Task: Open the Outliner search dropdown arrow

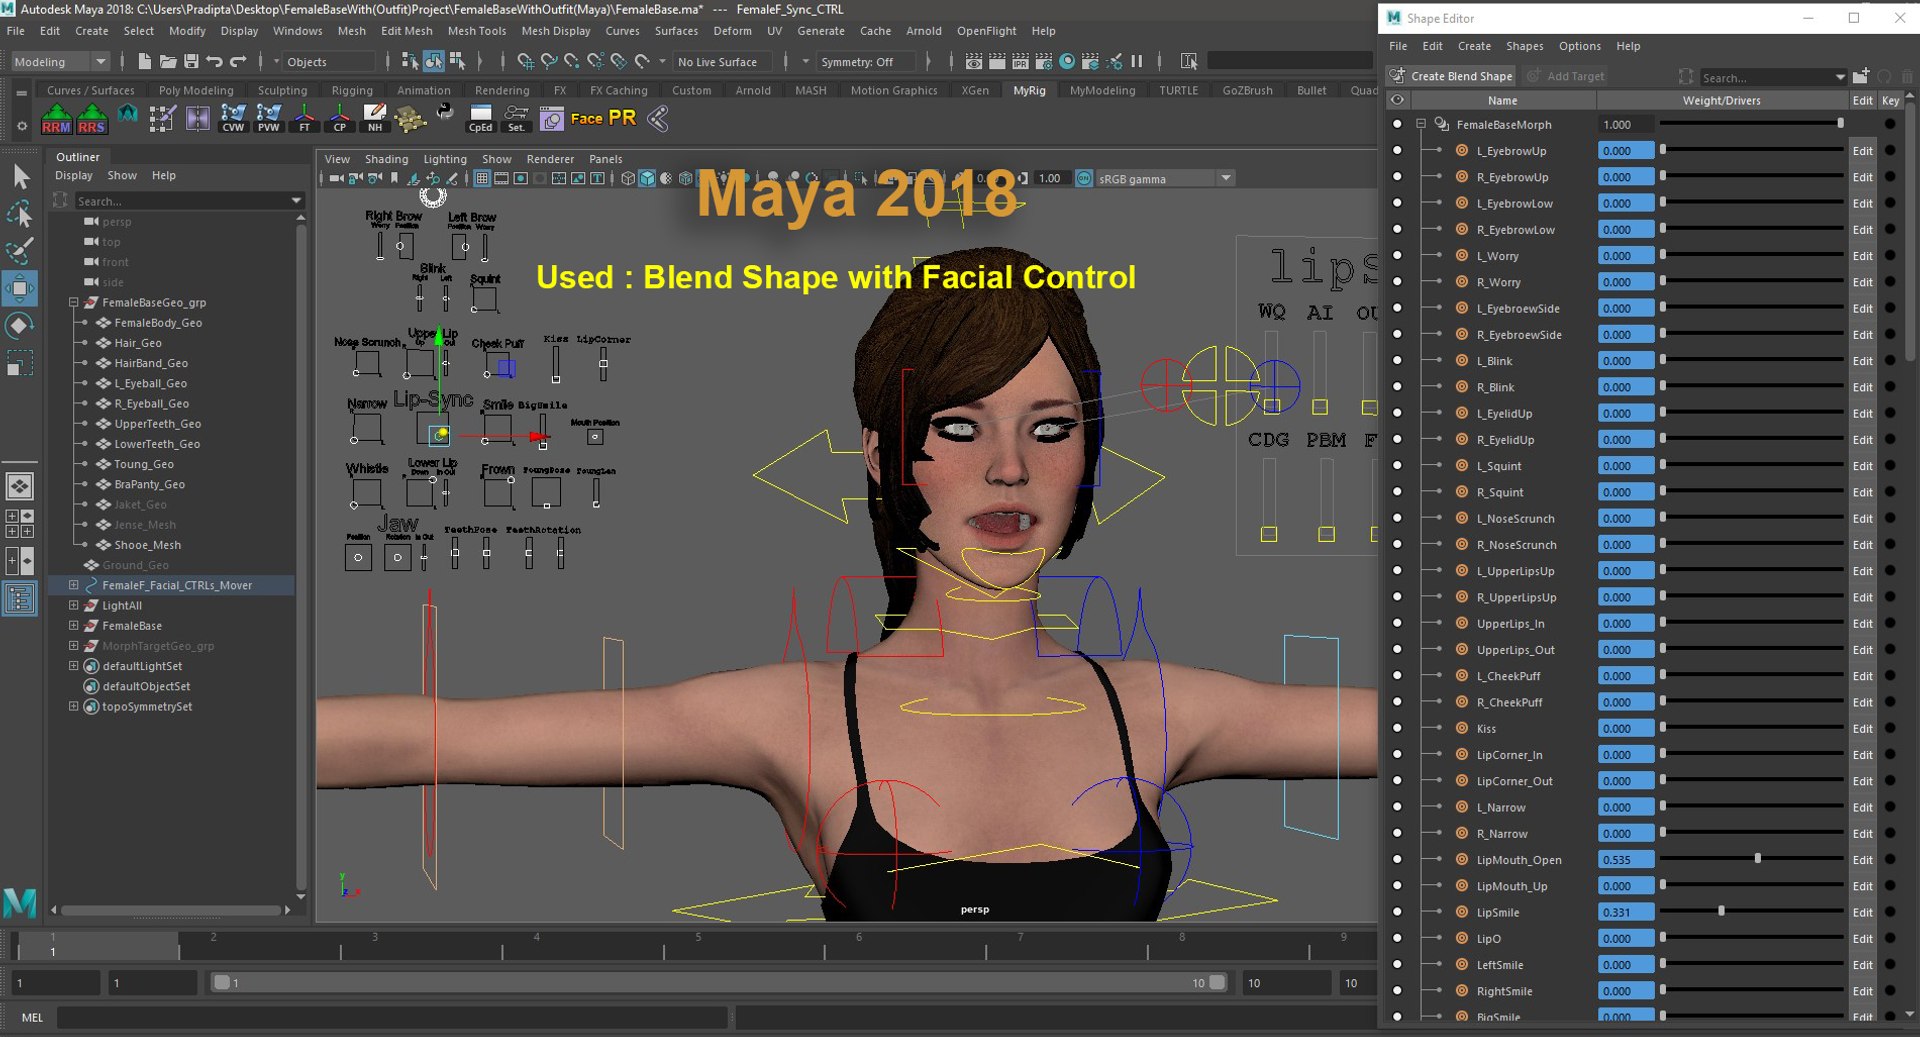Action: click(296, 201)
